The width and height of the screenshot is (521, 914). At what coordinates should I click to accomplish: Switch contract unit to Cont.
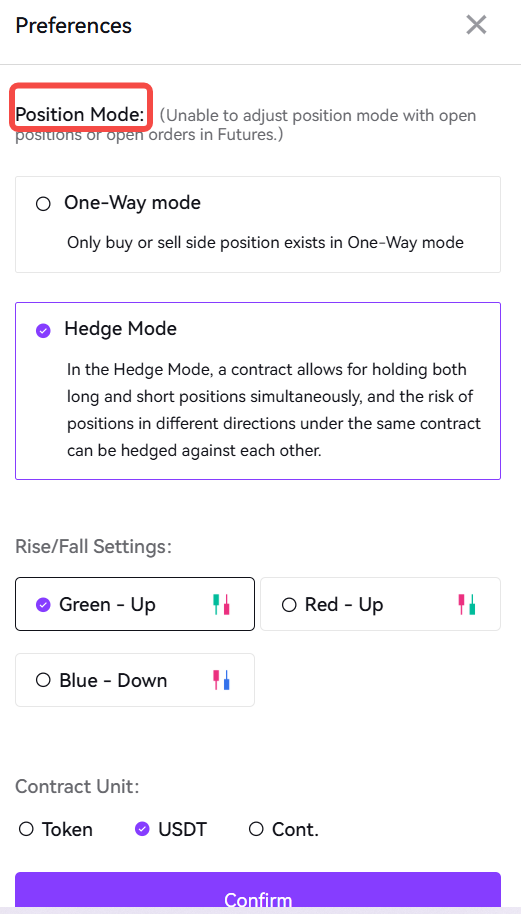pyautogui.click(x=284, y=829)
